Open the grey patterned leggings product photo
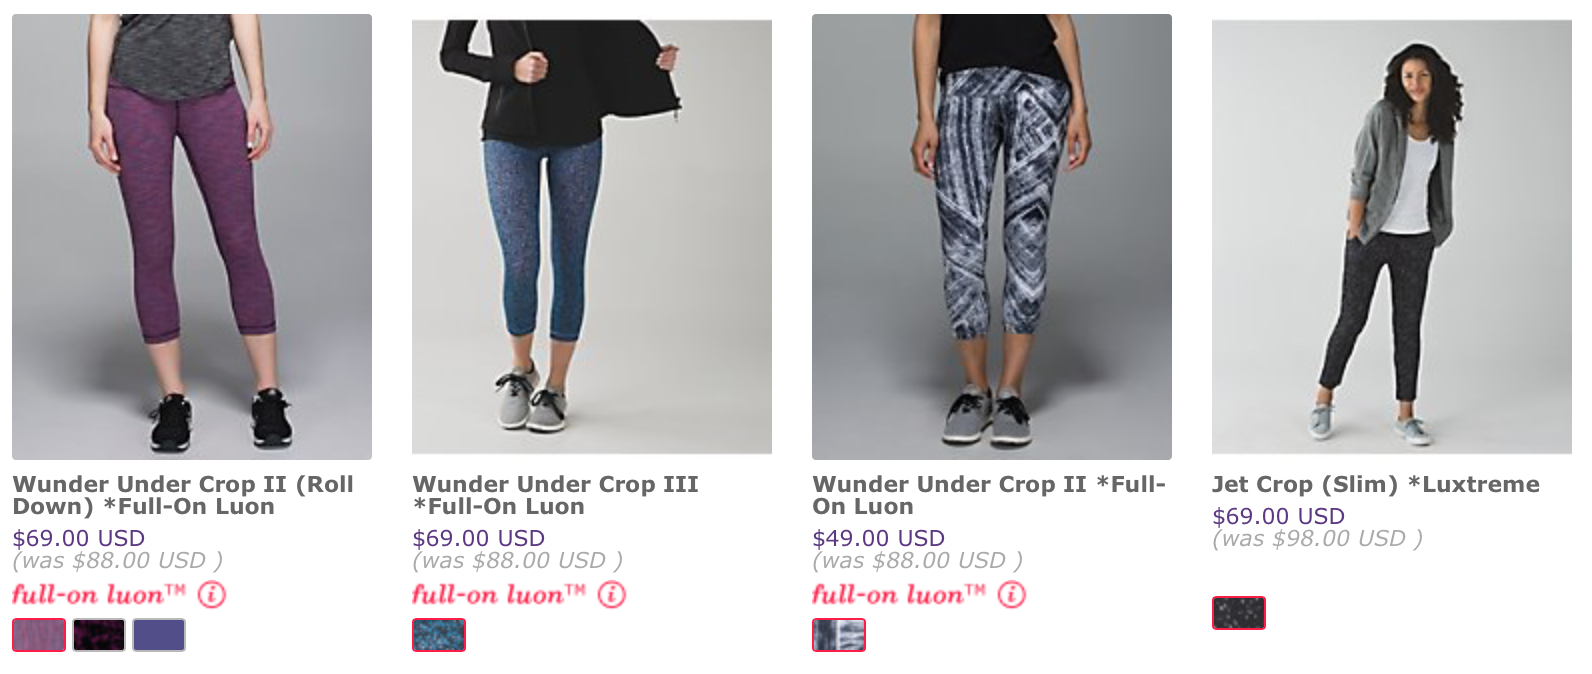 click(992, 237)
